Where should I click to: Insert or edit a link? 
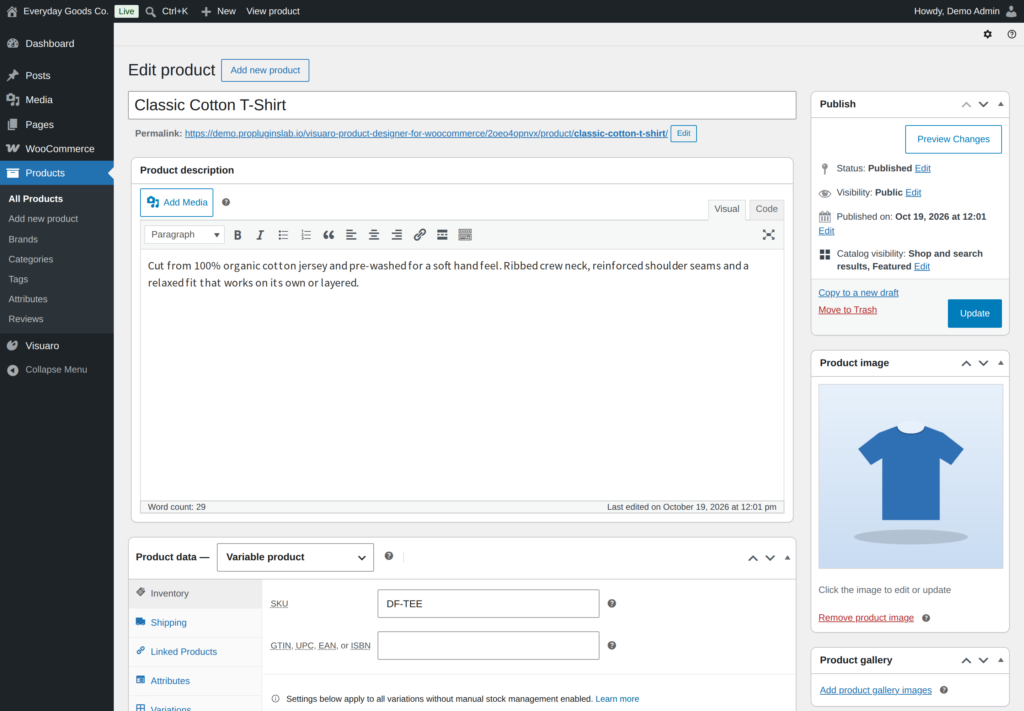[419, 235]
